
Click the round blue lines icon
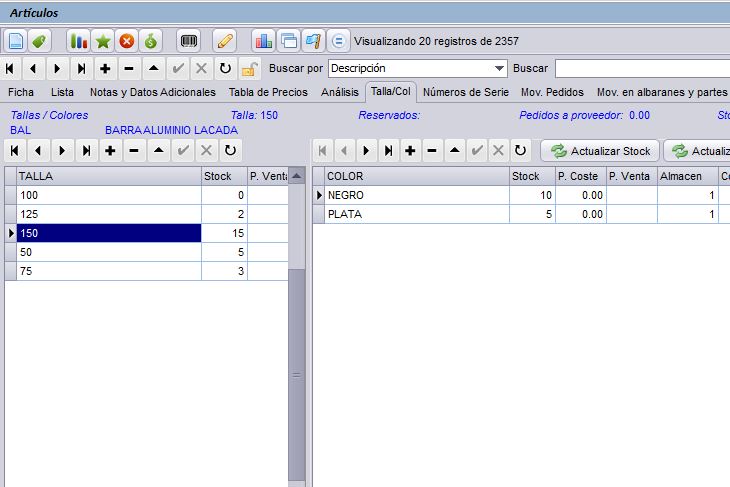(x=338, y=41)
